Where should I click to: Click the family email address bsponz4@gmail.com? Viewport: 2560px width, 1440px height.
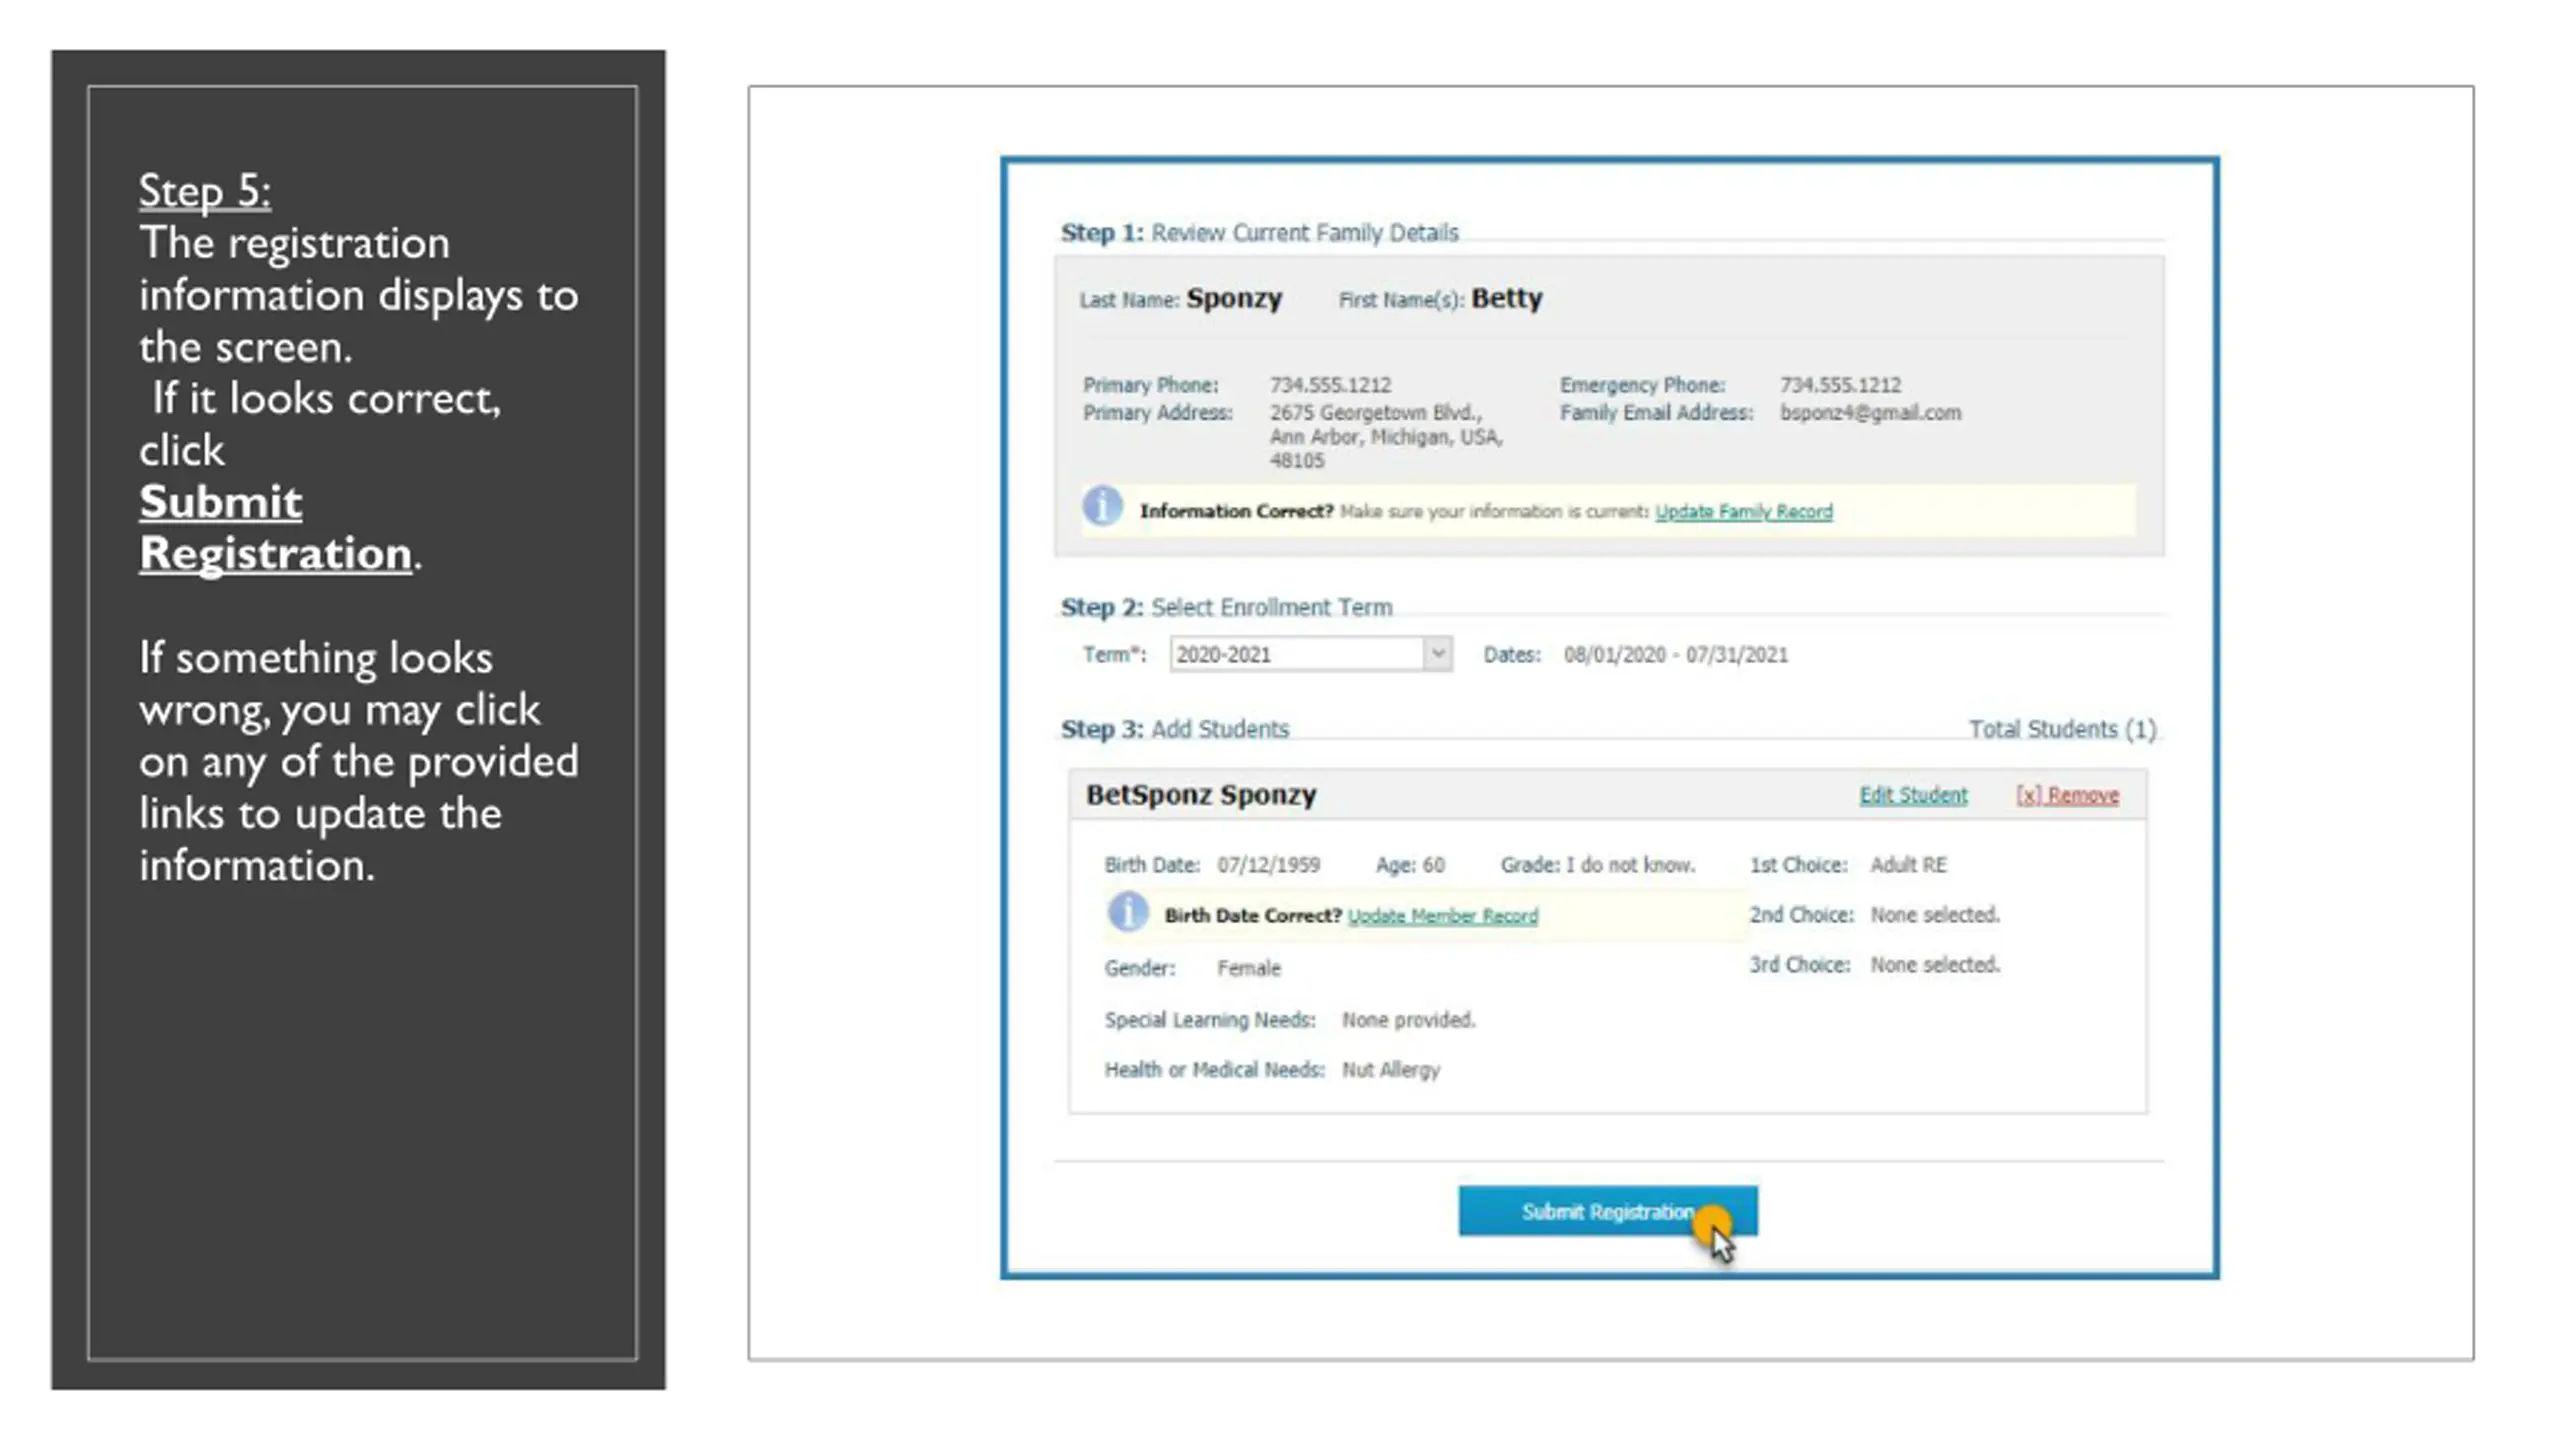tap(1870, 412)
